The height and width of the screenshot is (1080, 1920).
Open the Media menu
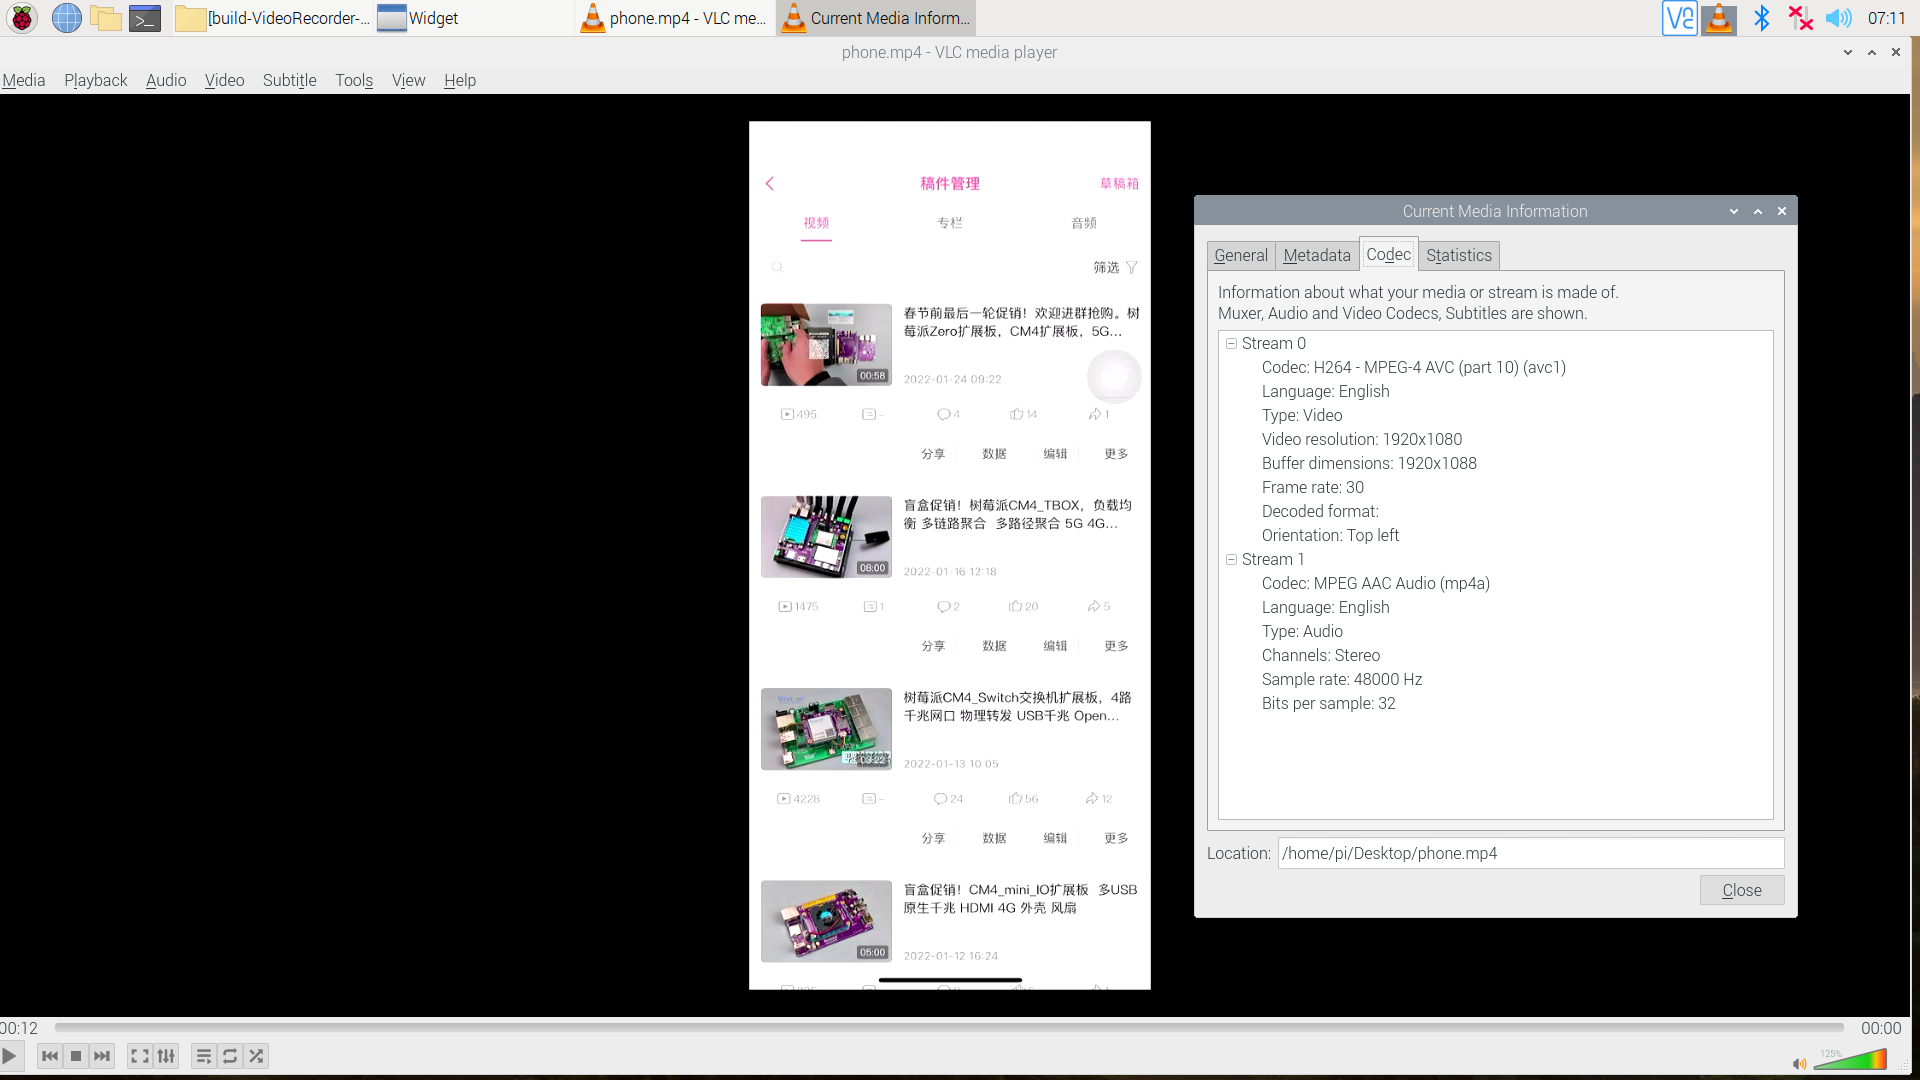point(24,80)
